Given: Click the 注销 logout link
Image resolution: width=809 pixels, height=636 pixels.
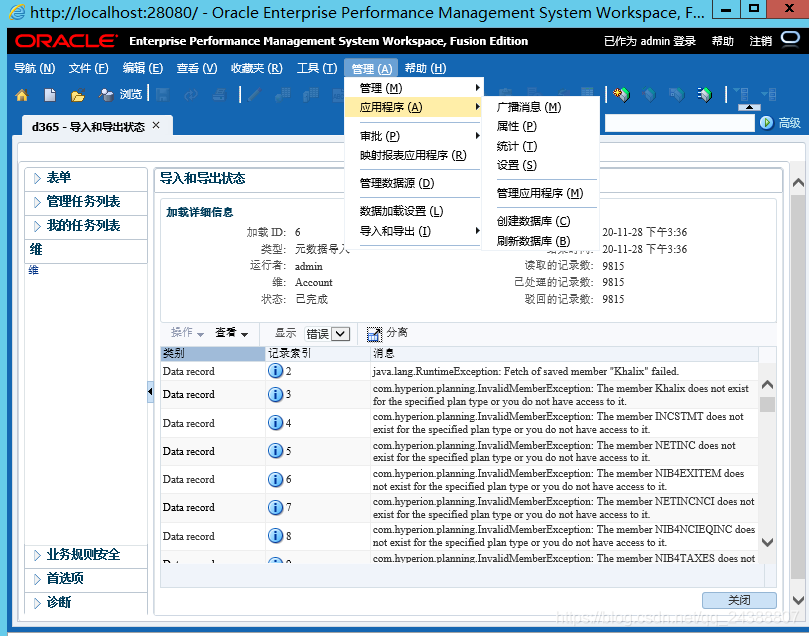Looking at the screenshot, I should [x=761, y=41].
